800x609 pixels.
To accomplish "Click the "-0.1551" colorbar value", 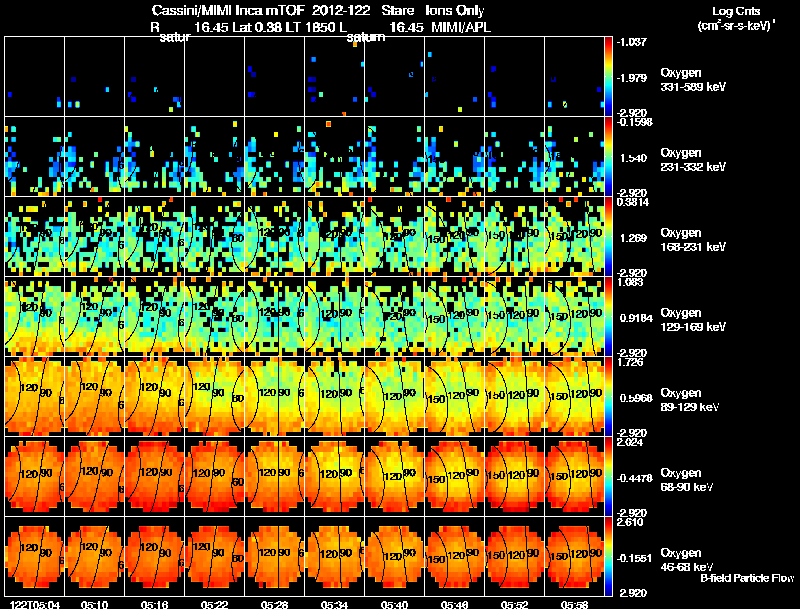I will tap(634, 559).
